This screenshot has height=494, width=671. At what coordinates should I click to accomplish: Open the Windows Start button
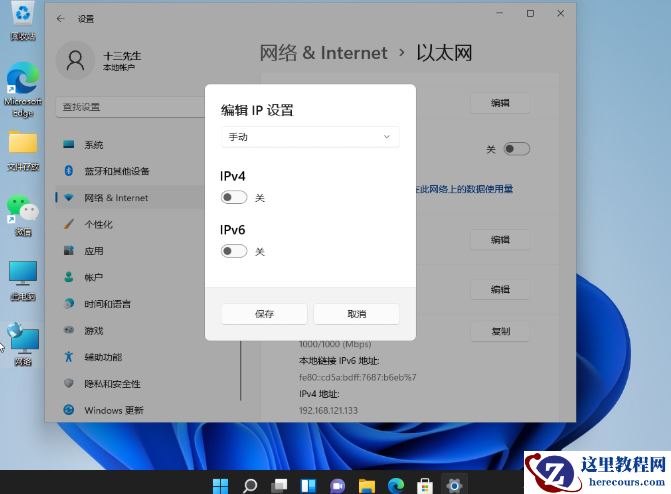(221, 485)
